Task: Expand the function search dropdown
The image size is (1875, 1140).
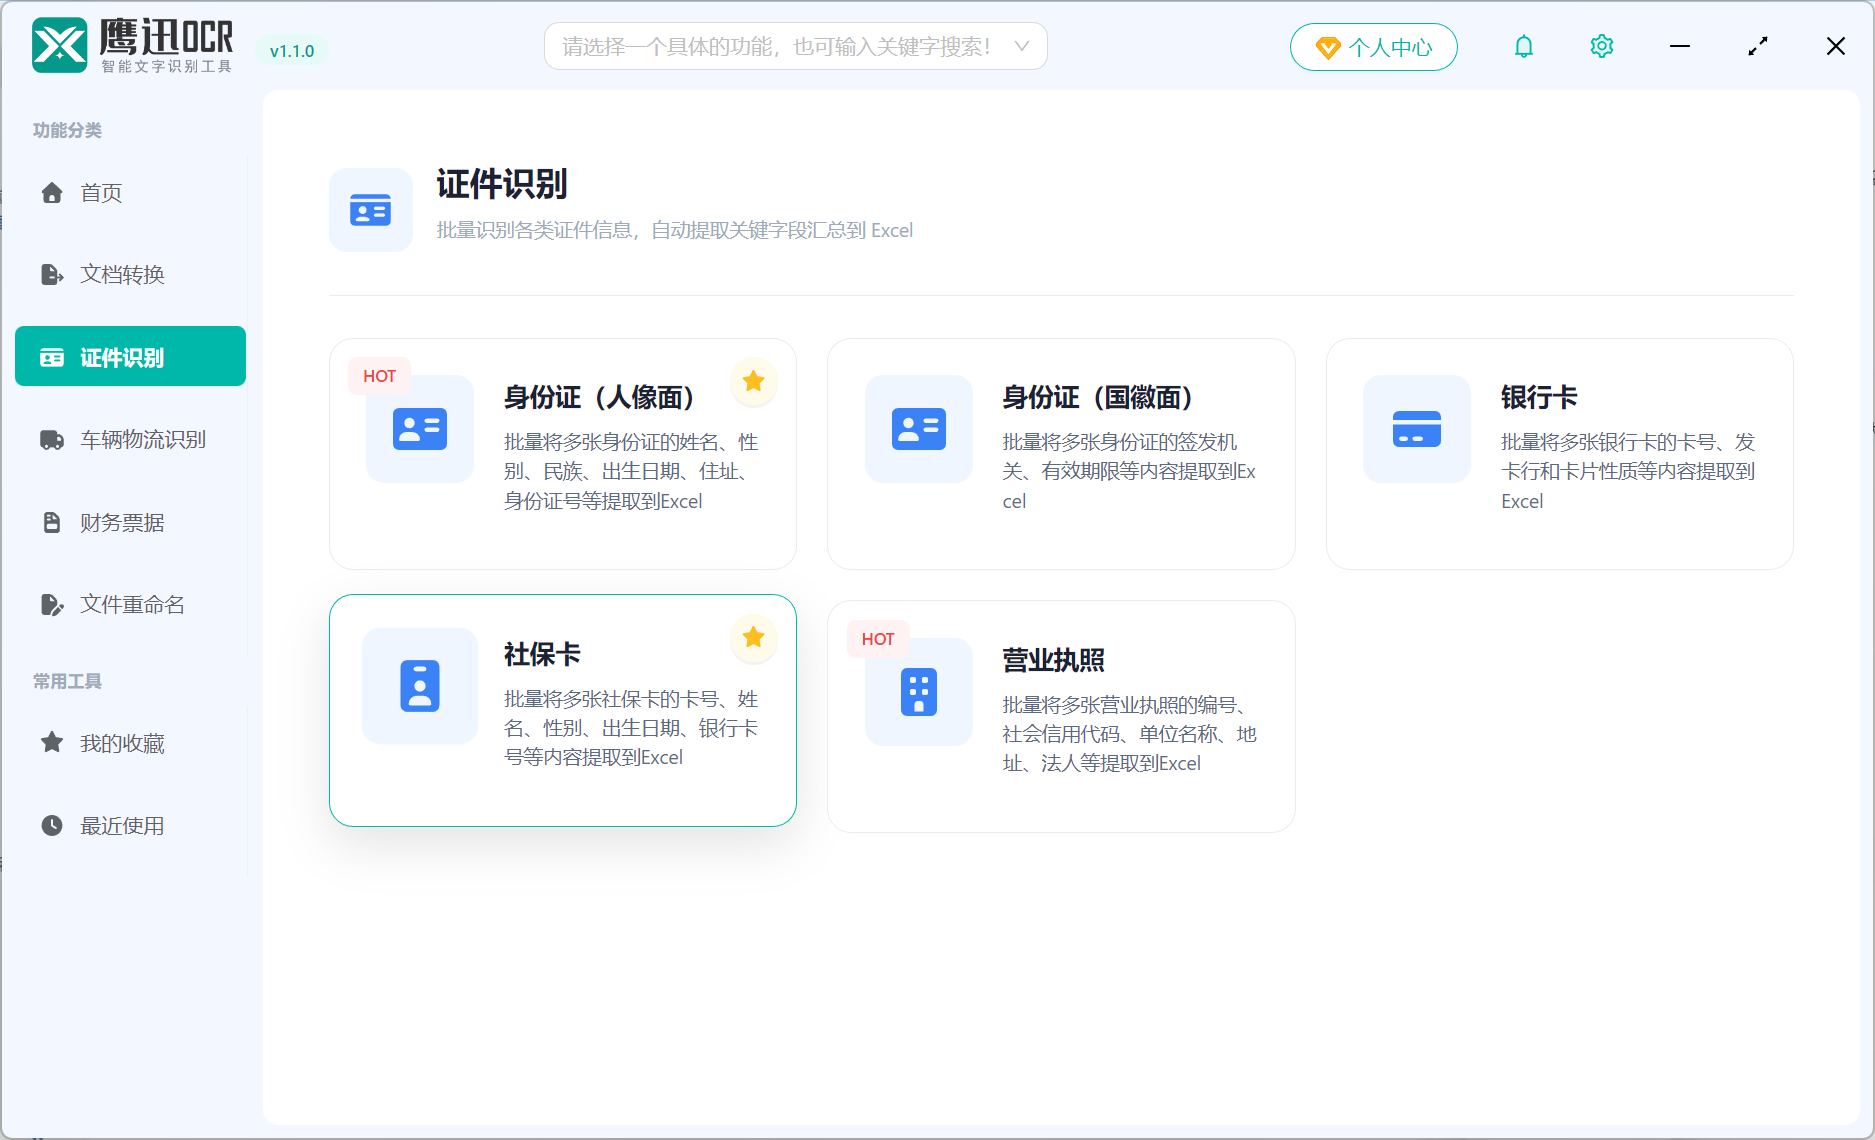Action: click(1020, 46)
